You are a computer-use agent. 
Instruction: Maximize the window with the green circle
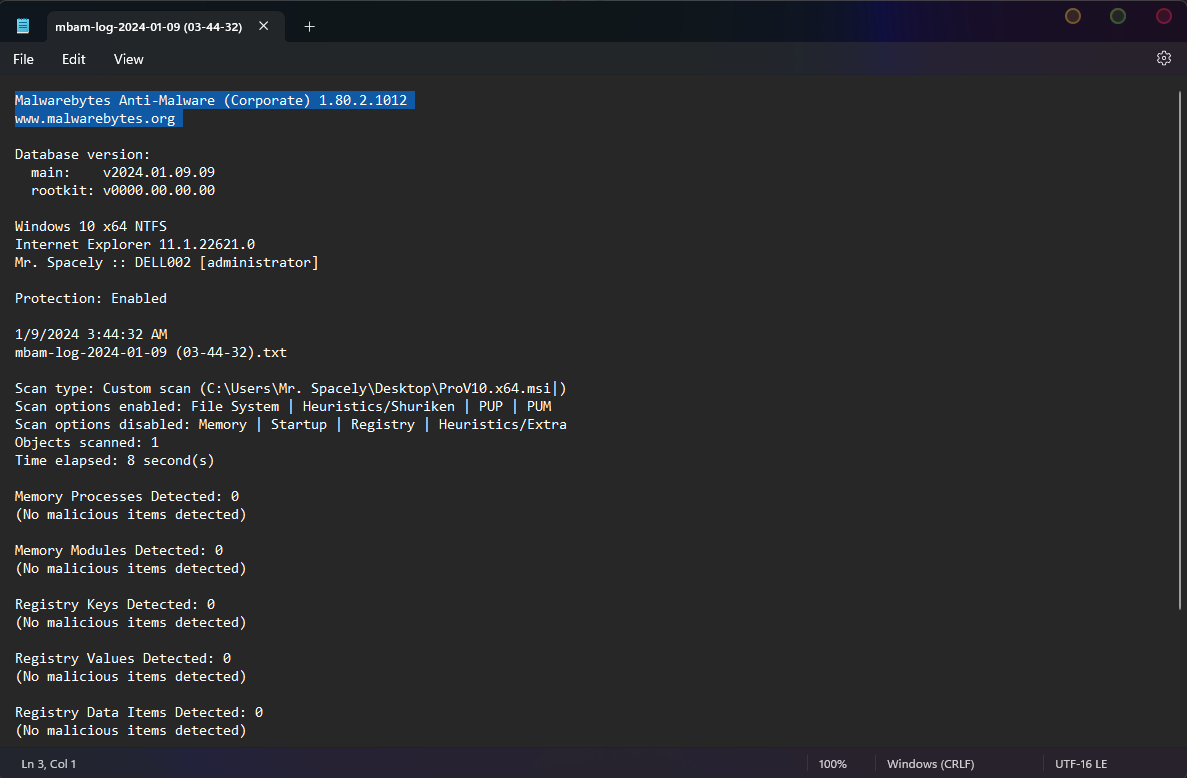pyautogui.click(x=1117, y=16)
